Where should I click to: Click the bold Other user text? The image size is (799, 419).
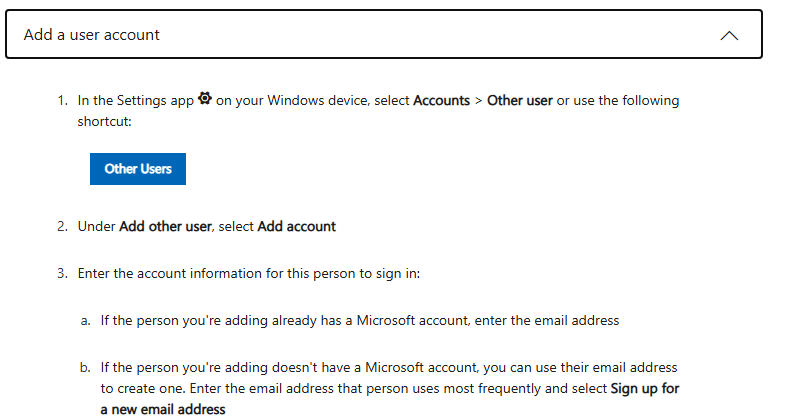(x=520, y=100)
